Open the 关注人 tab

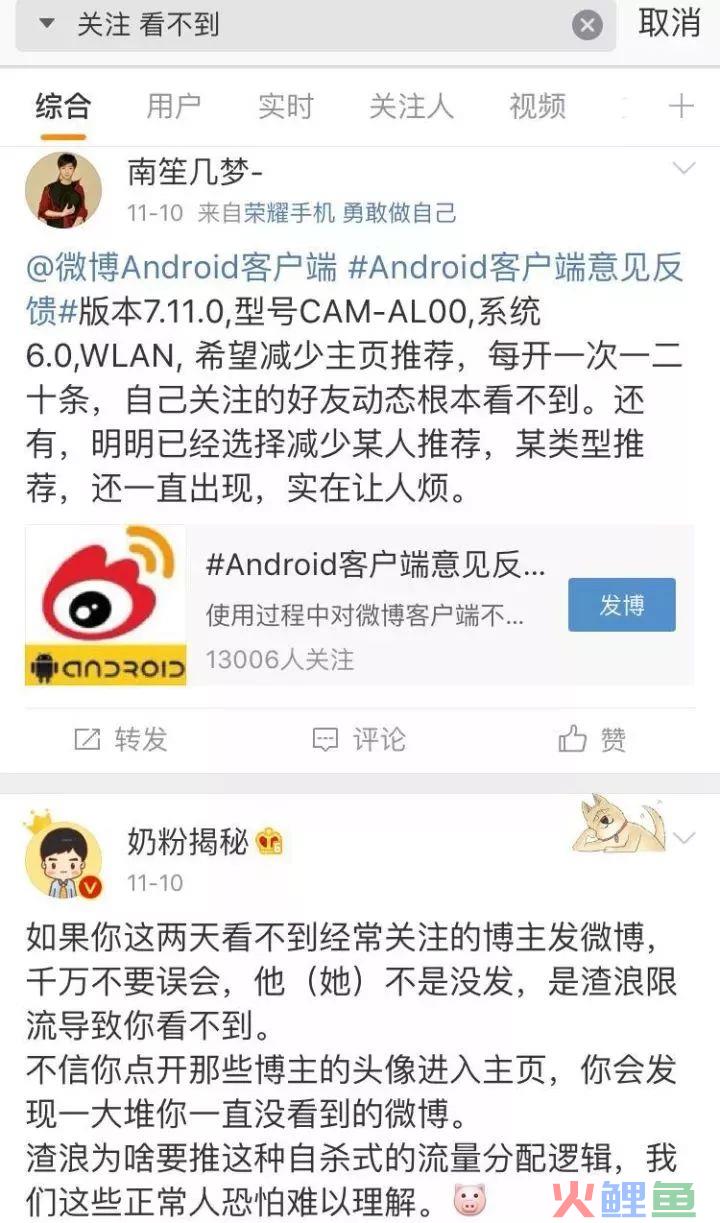point(411,106)
